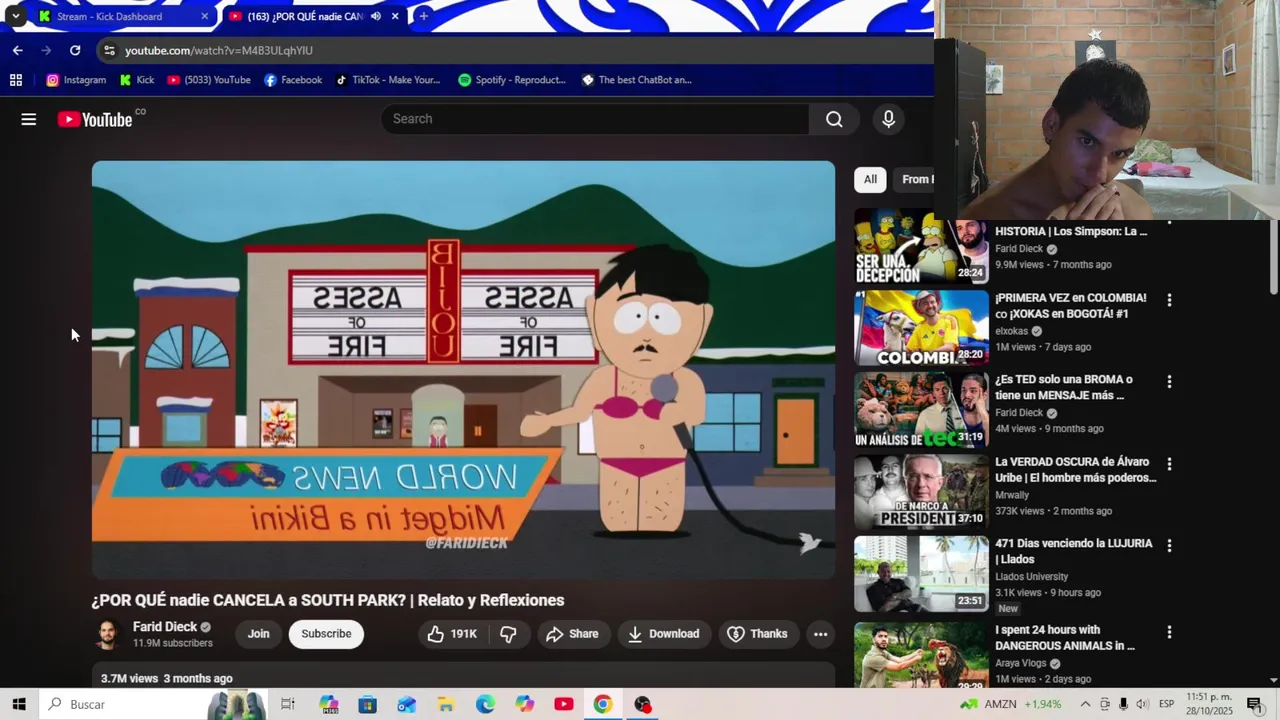Start voice search with the microphone
This screenshot has height=720, width=1280.
tap(888, 119)
